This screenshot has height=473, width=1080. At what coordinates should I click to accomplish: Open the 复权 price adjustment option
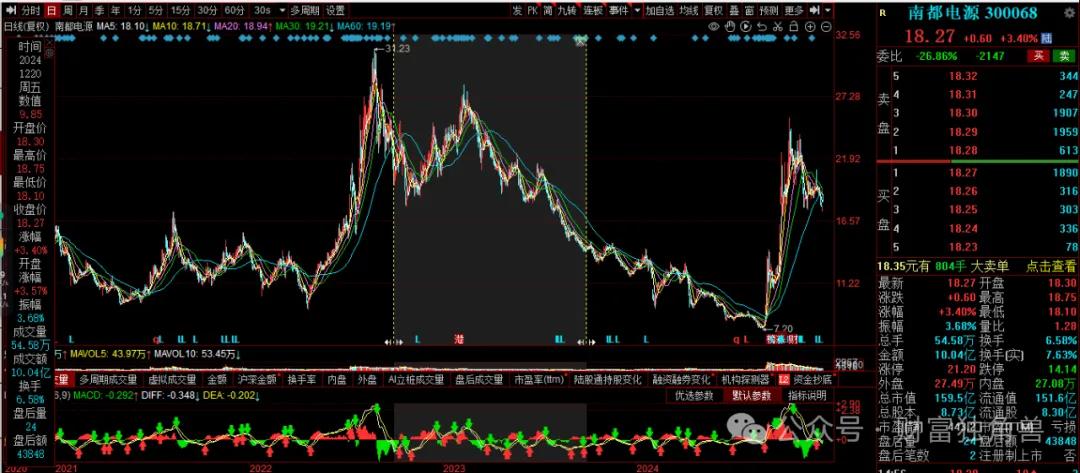click(x=714, y=10)
